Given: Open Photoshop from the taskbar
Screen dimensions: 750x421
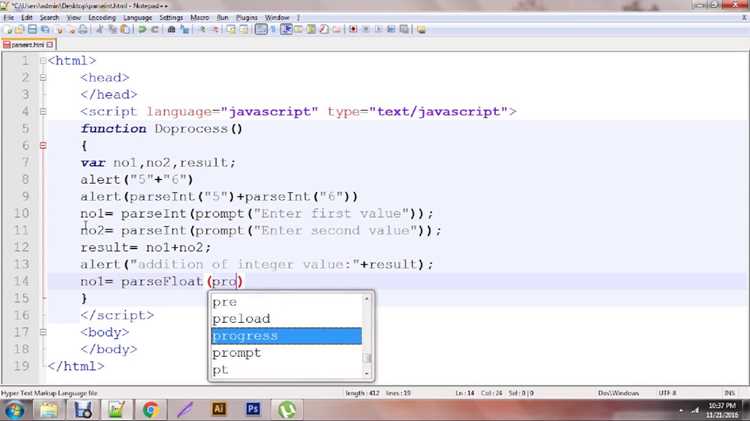Looking at the screenshot, I should (x=253, y=409).
